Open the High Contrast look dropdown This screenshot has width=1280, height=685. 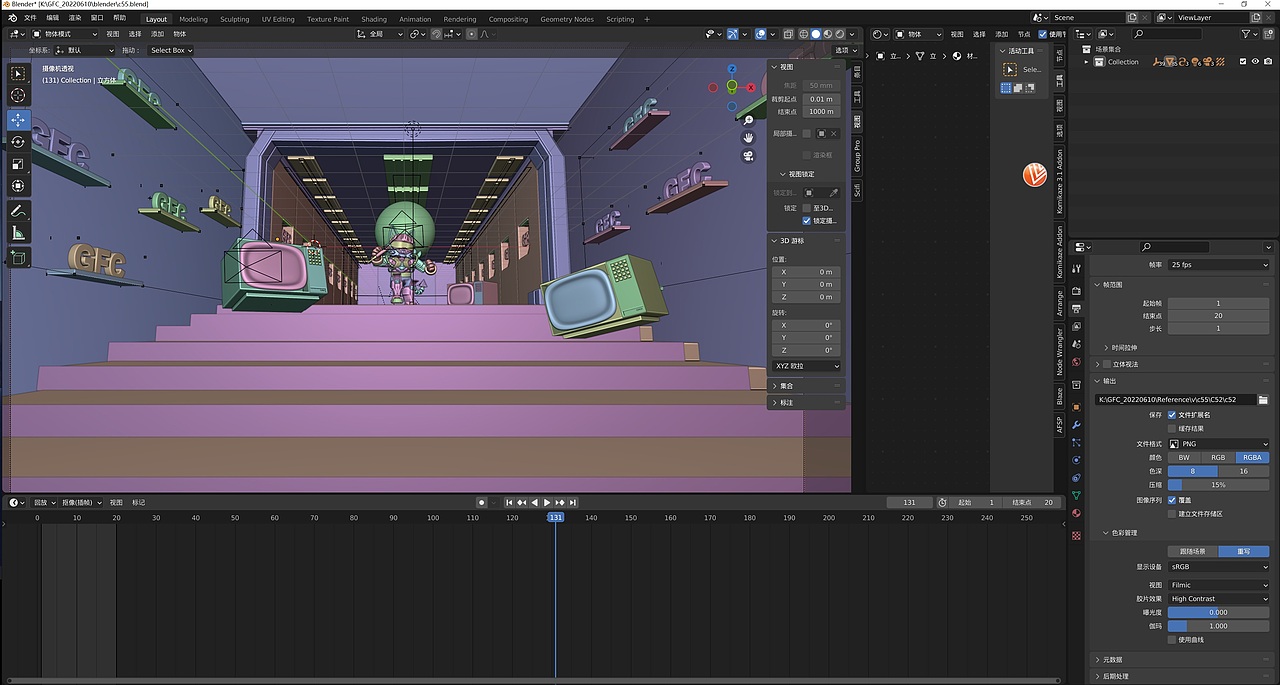pyautogui.click(x=1218, y=599)
